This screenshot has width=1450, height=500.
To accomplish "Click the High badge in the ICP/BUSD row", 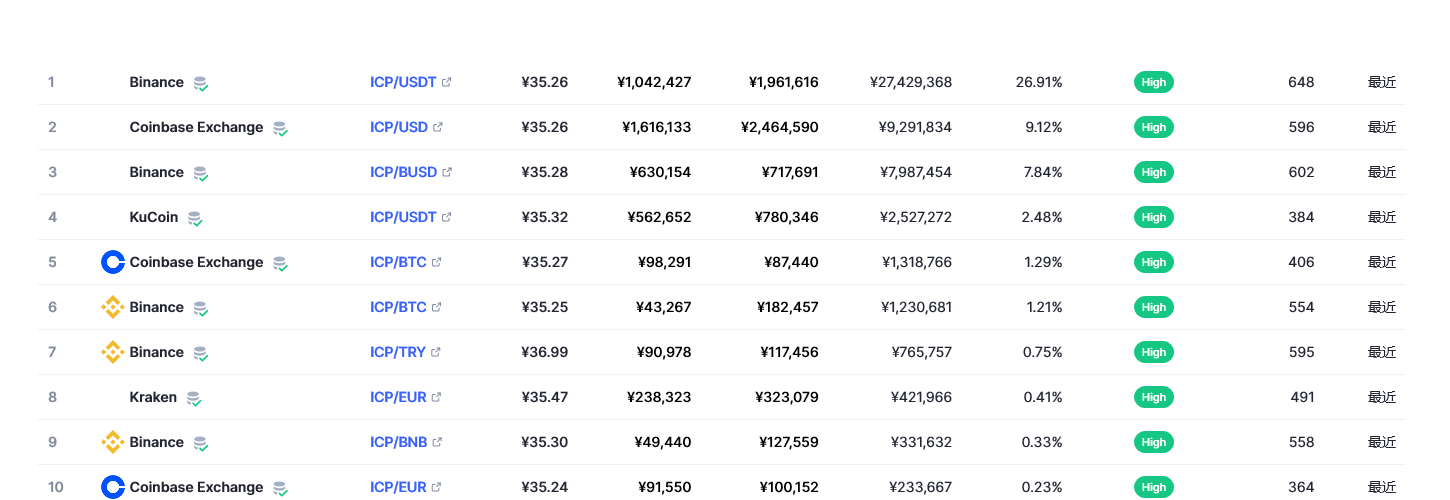I will pyautogui.click(x=1153, y=172).
